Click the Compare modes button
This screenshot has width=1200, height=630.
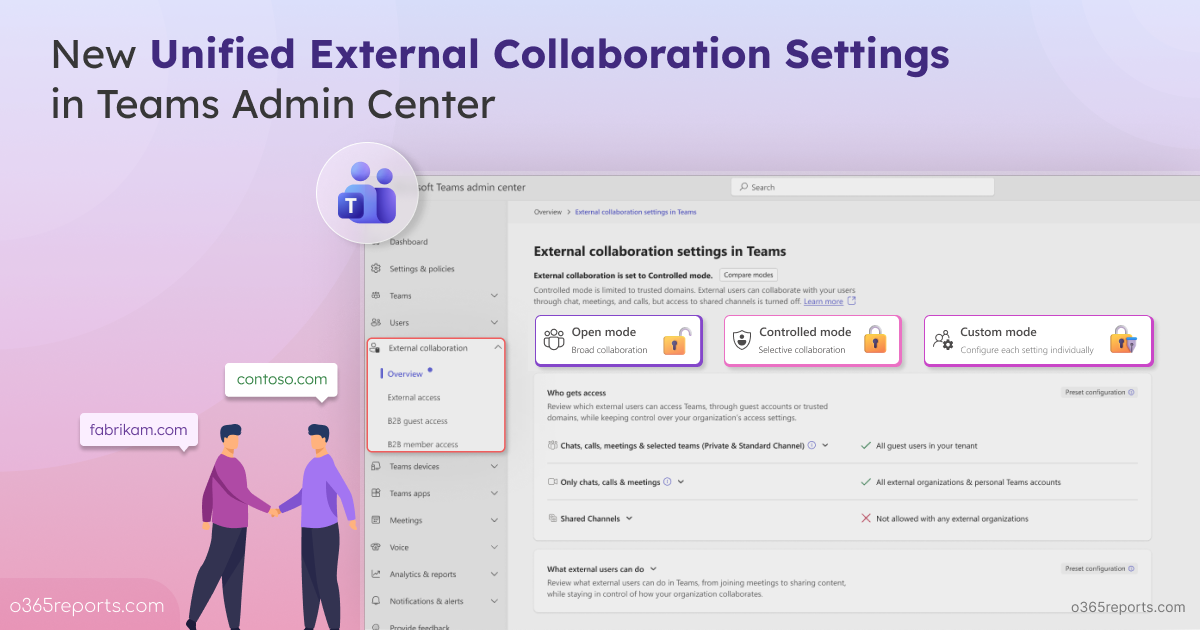tap(748, 275)
